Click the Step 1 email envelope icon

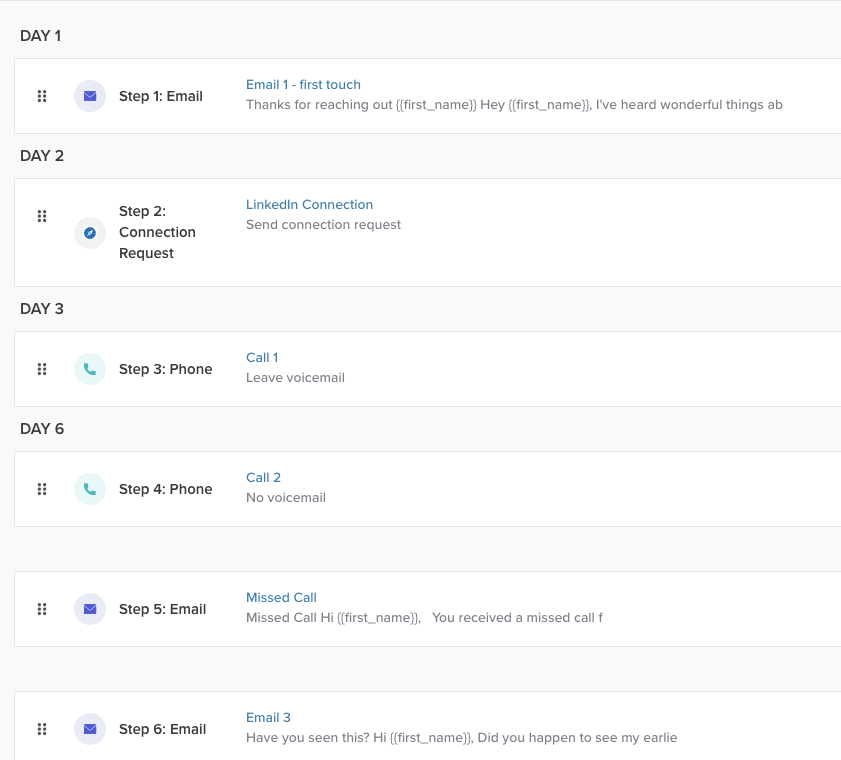90,96
